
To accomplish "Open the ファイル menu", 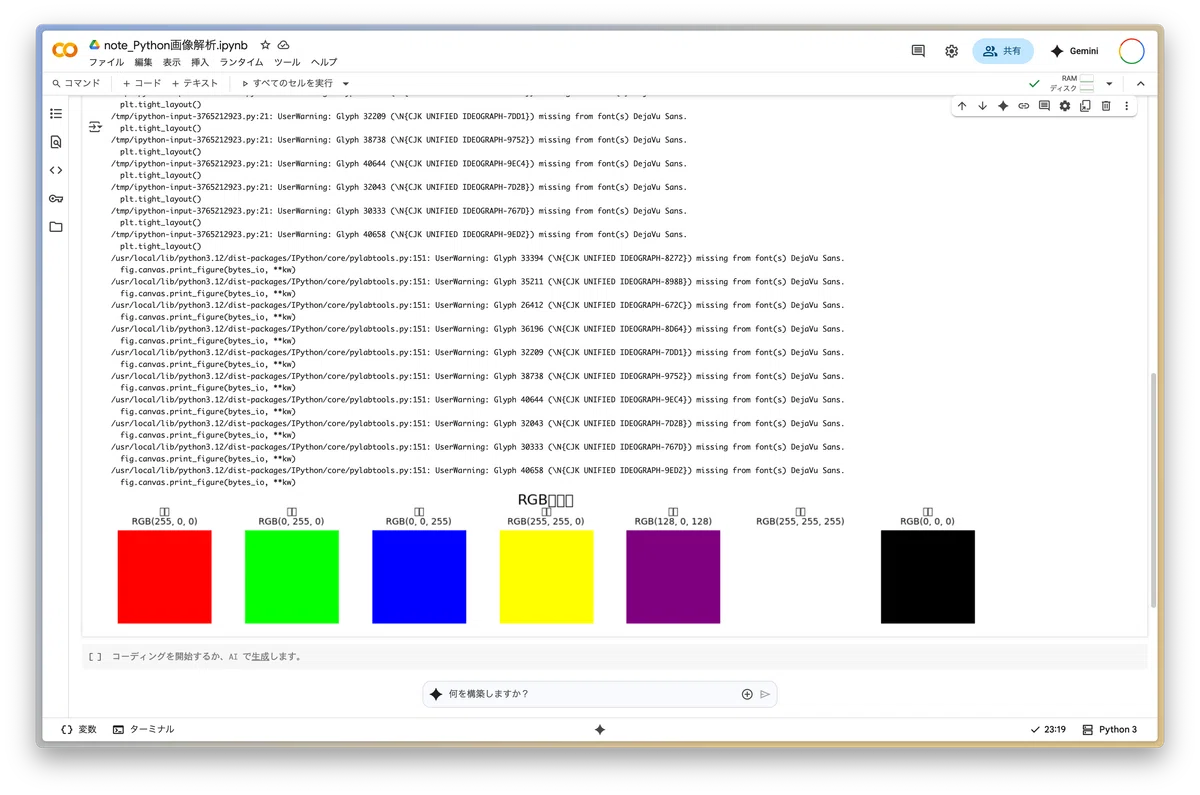I will 107,62.
